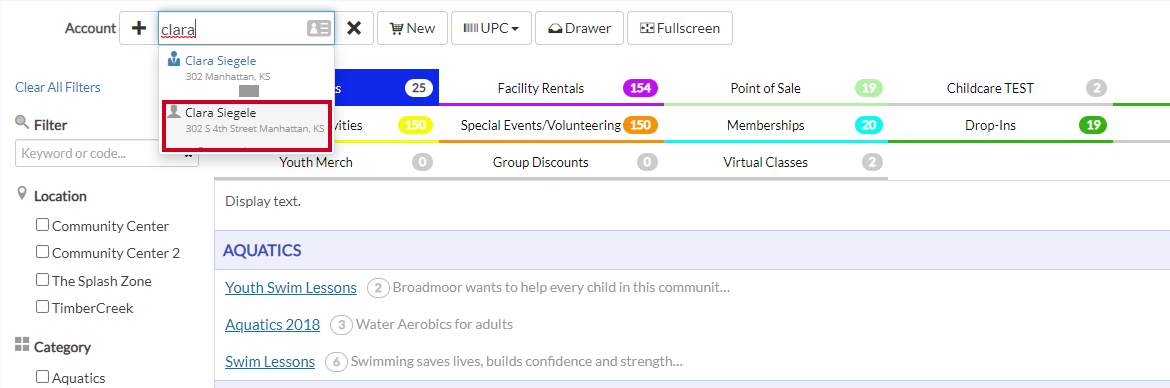Open the Youth Swim Lessons link
The image size is (1170, 388).
click(x=291, y=287)
